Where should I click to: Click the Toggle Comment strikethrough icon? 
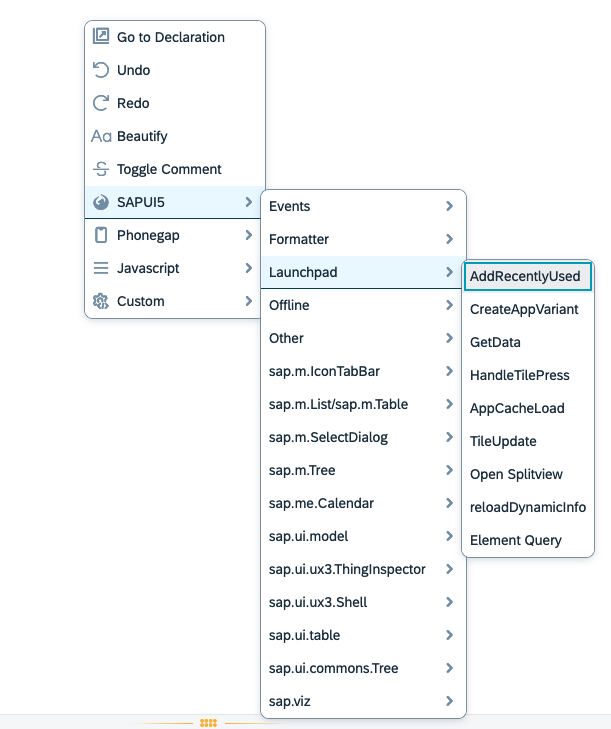(x=101, y=169)
